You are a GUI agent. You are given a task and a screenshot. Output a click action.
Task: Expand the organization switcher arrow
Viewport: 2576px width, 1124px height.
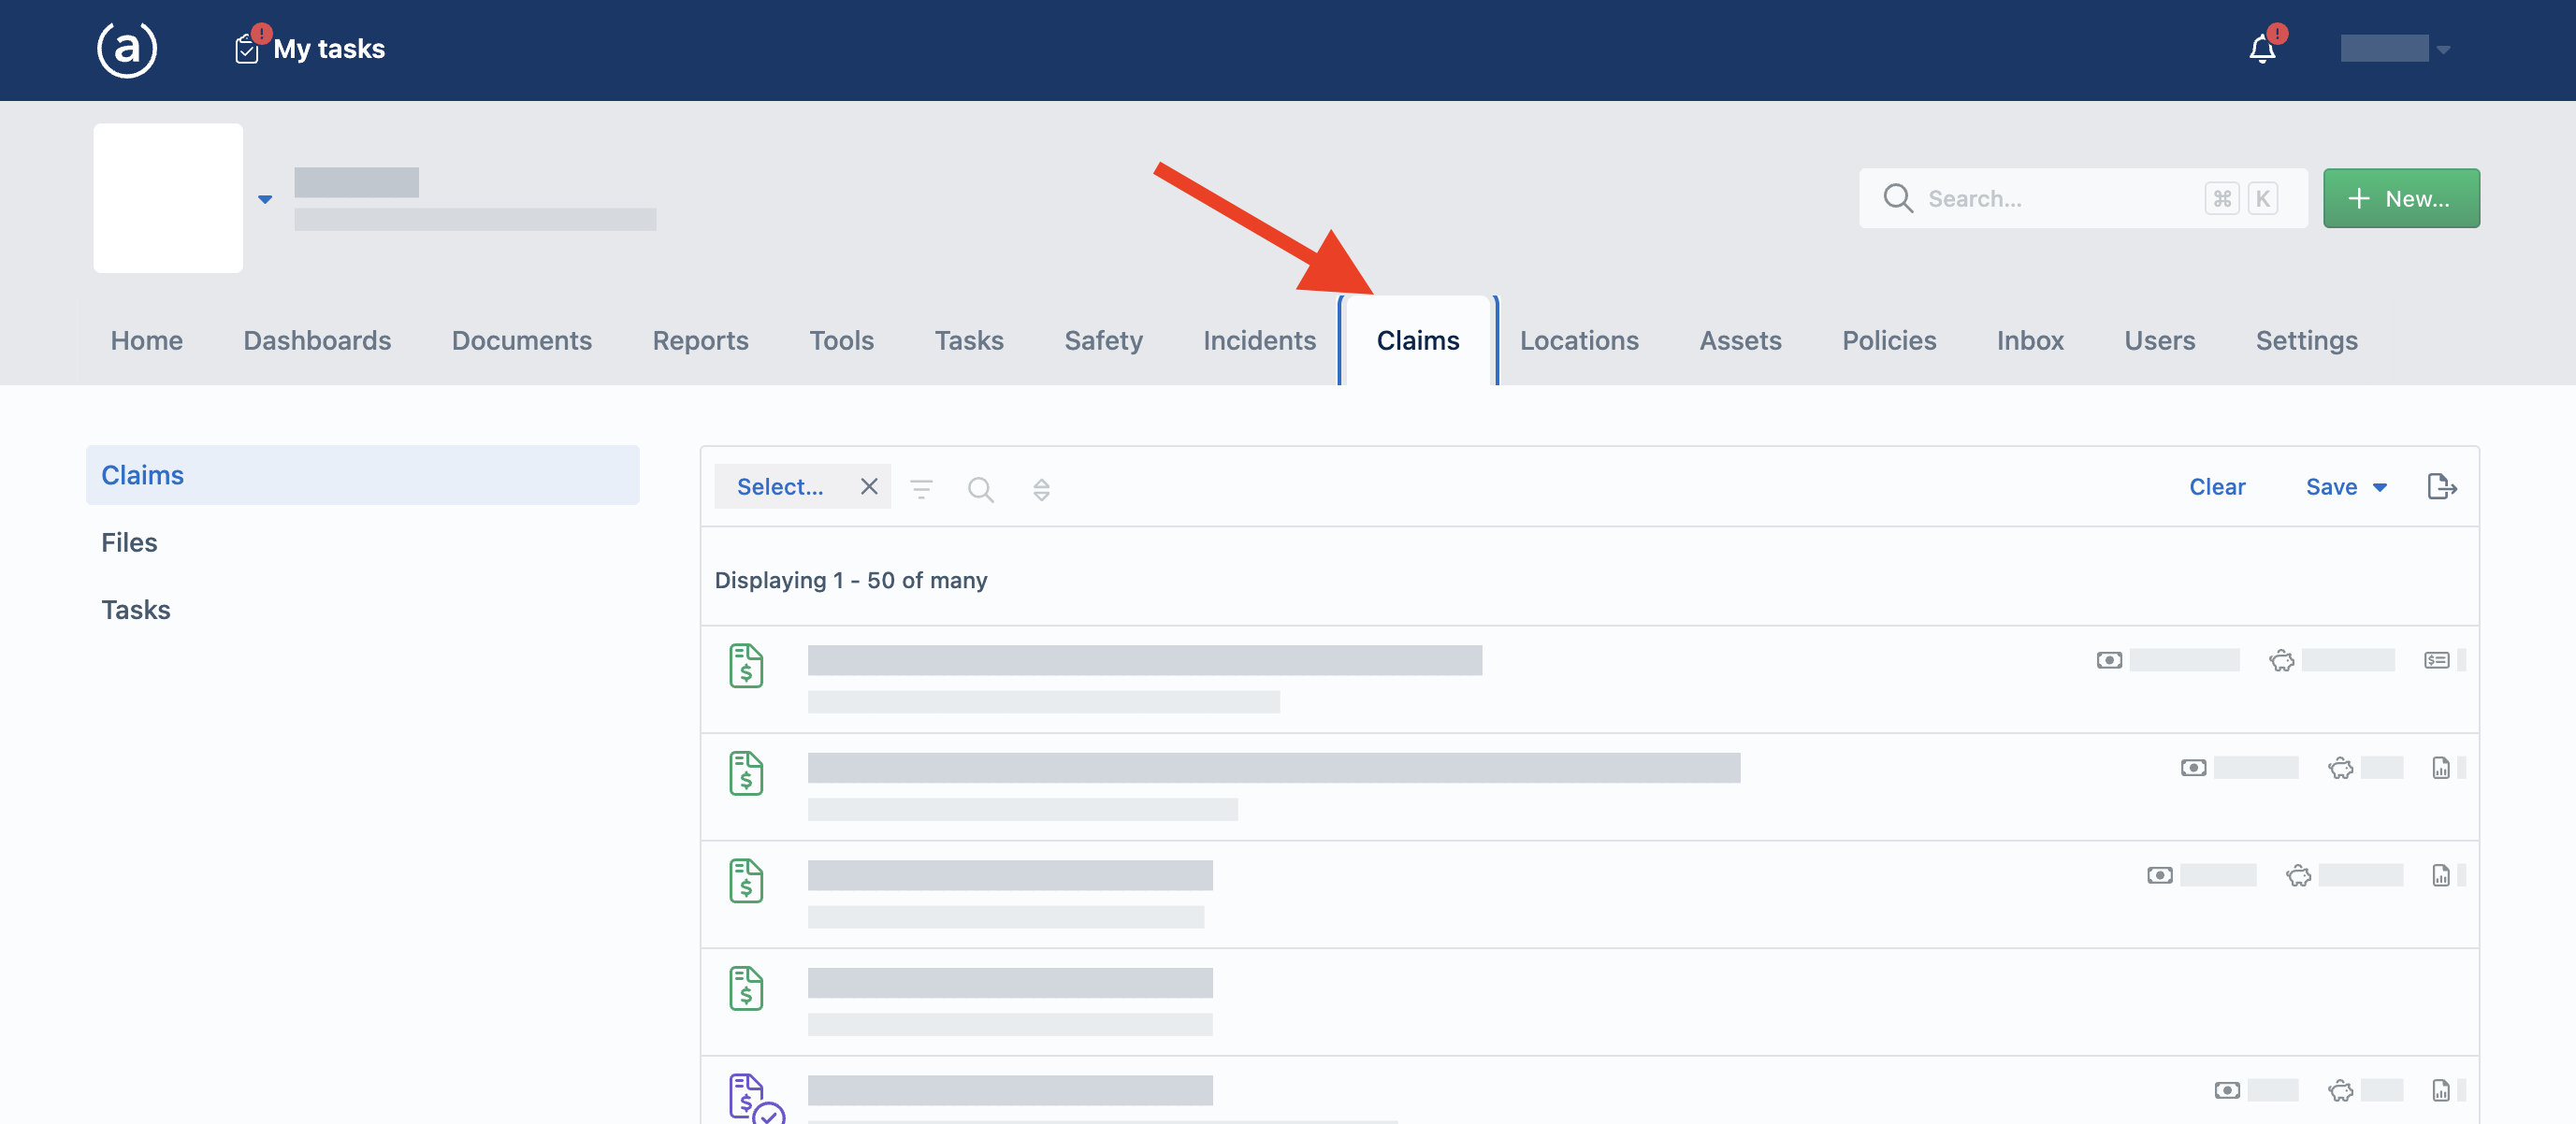265,199
